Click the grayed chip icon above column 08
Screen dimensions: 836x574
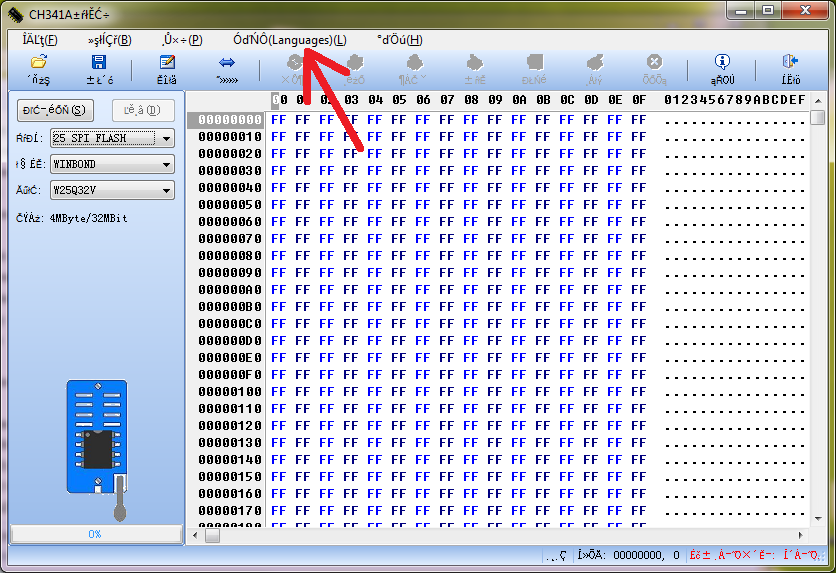click(474, 63)
